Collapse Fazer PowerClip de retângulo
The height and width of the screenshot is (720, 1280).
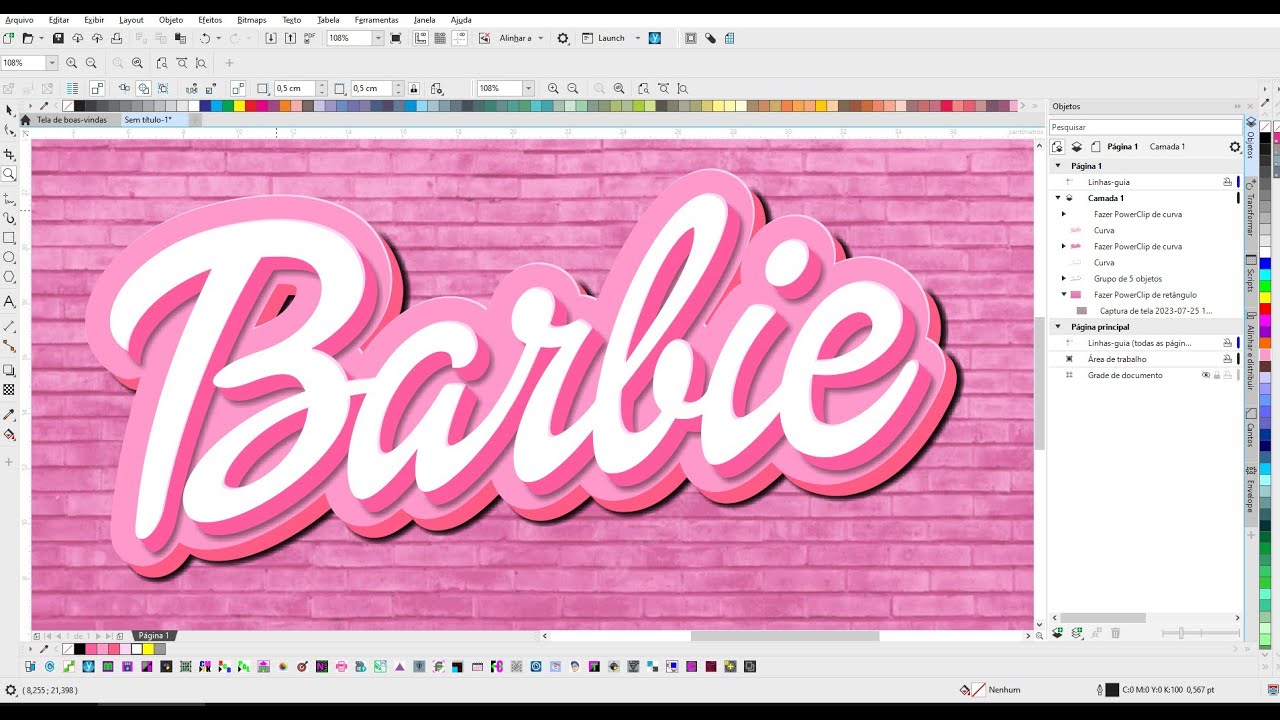(x=1063, y=294)
